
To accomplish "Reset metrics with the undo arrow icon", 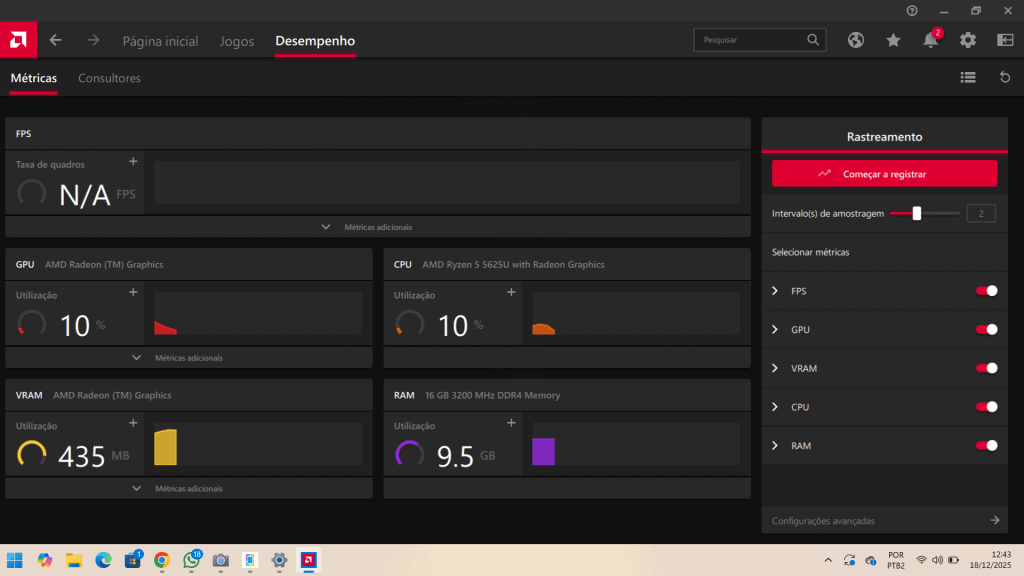I will click(1005, 77).
